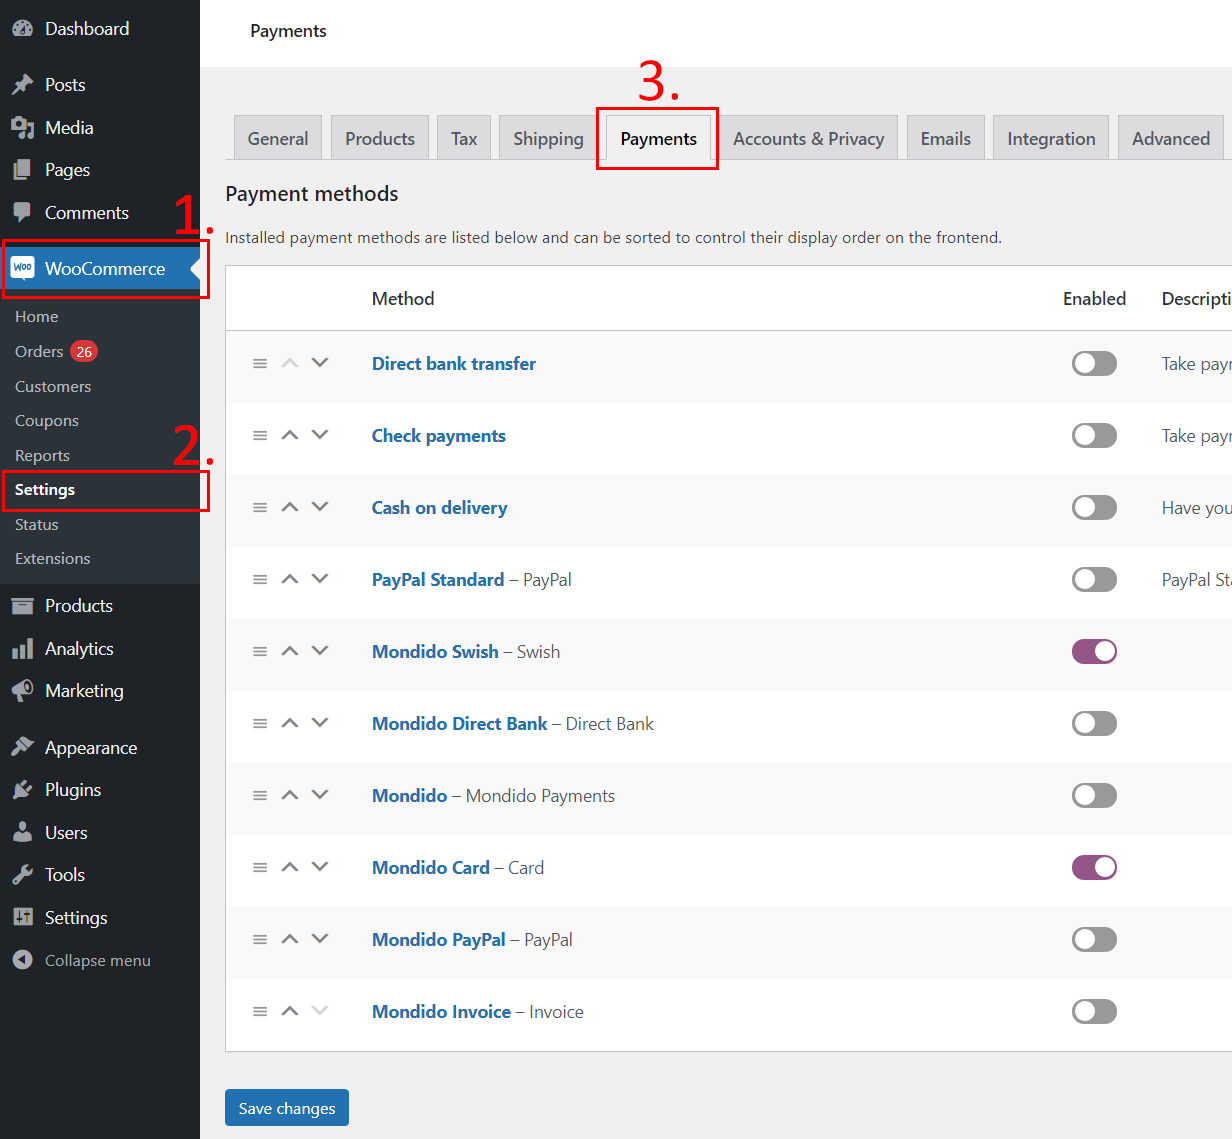Click the WordPress Settings sliders icon

(22, 918)
